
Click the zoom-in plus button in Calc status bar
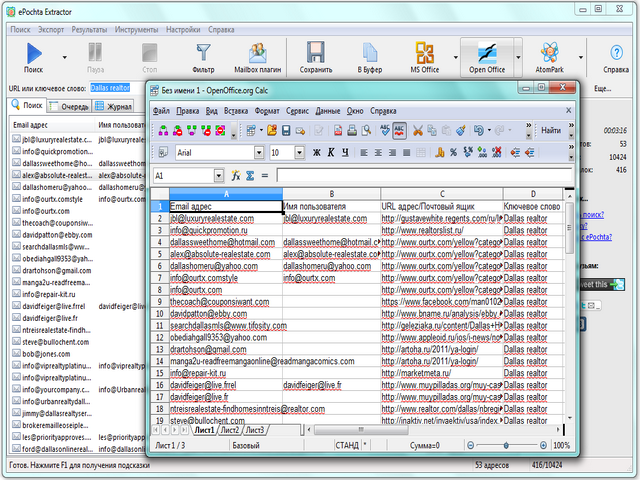[543, 445]
